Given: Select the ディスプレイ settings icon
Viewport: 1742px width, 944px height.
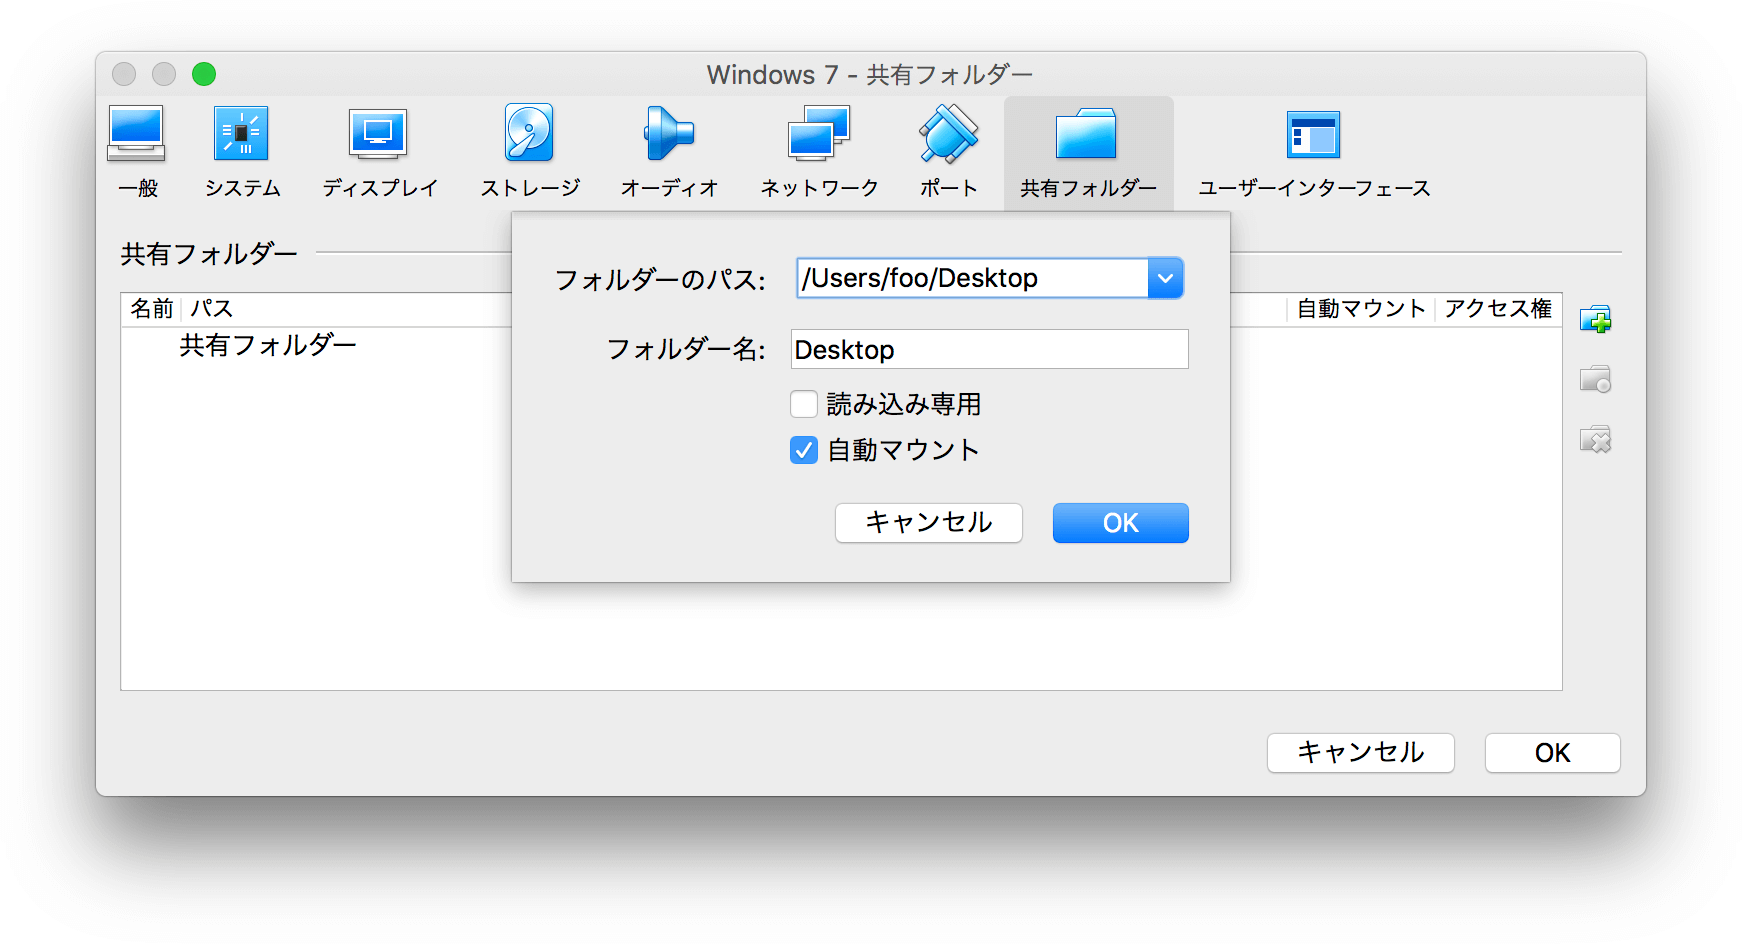Looking at the screenshot, I should (380, 150).
